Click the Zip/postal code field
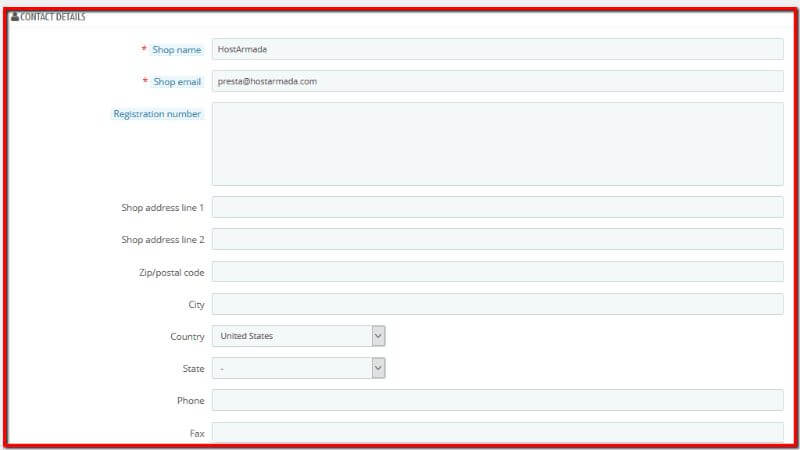 coord(497,272)
